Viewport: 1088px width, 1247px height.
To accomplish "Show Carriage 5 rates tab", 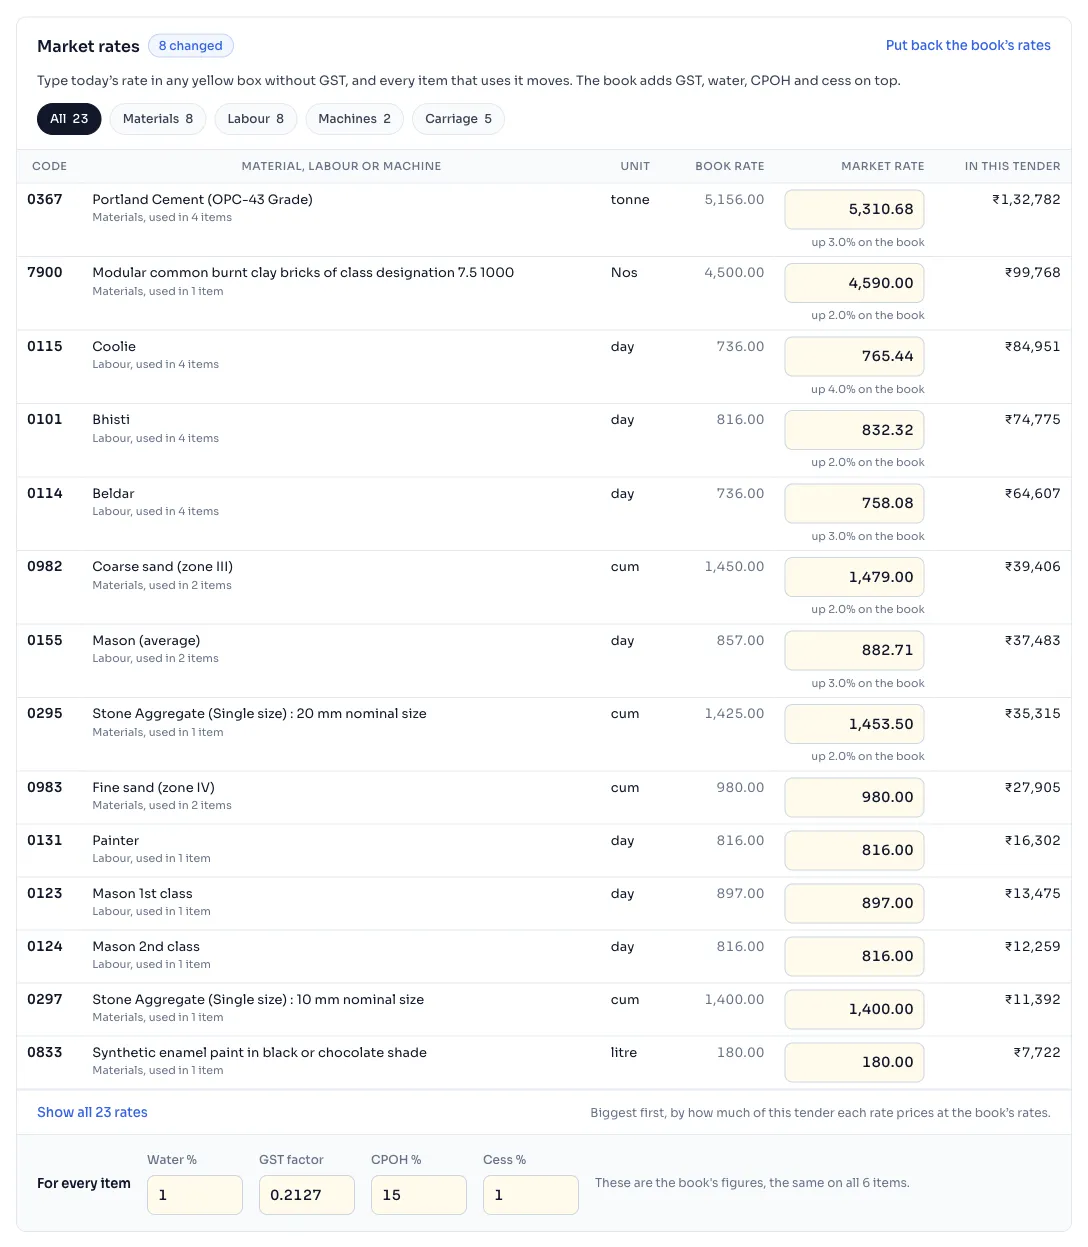I will point(458,119).
